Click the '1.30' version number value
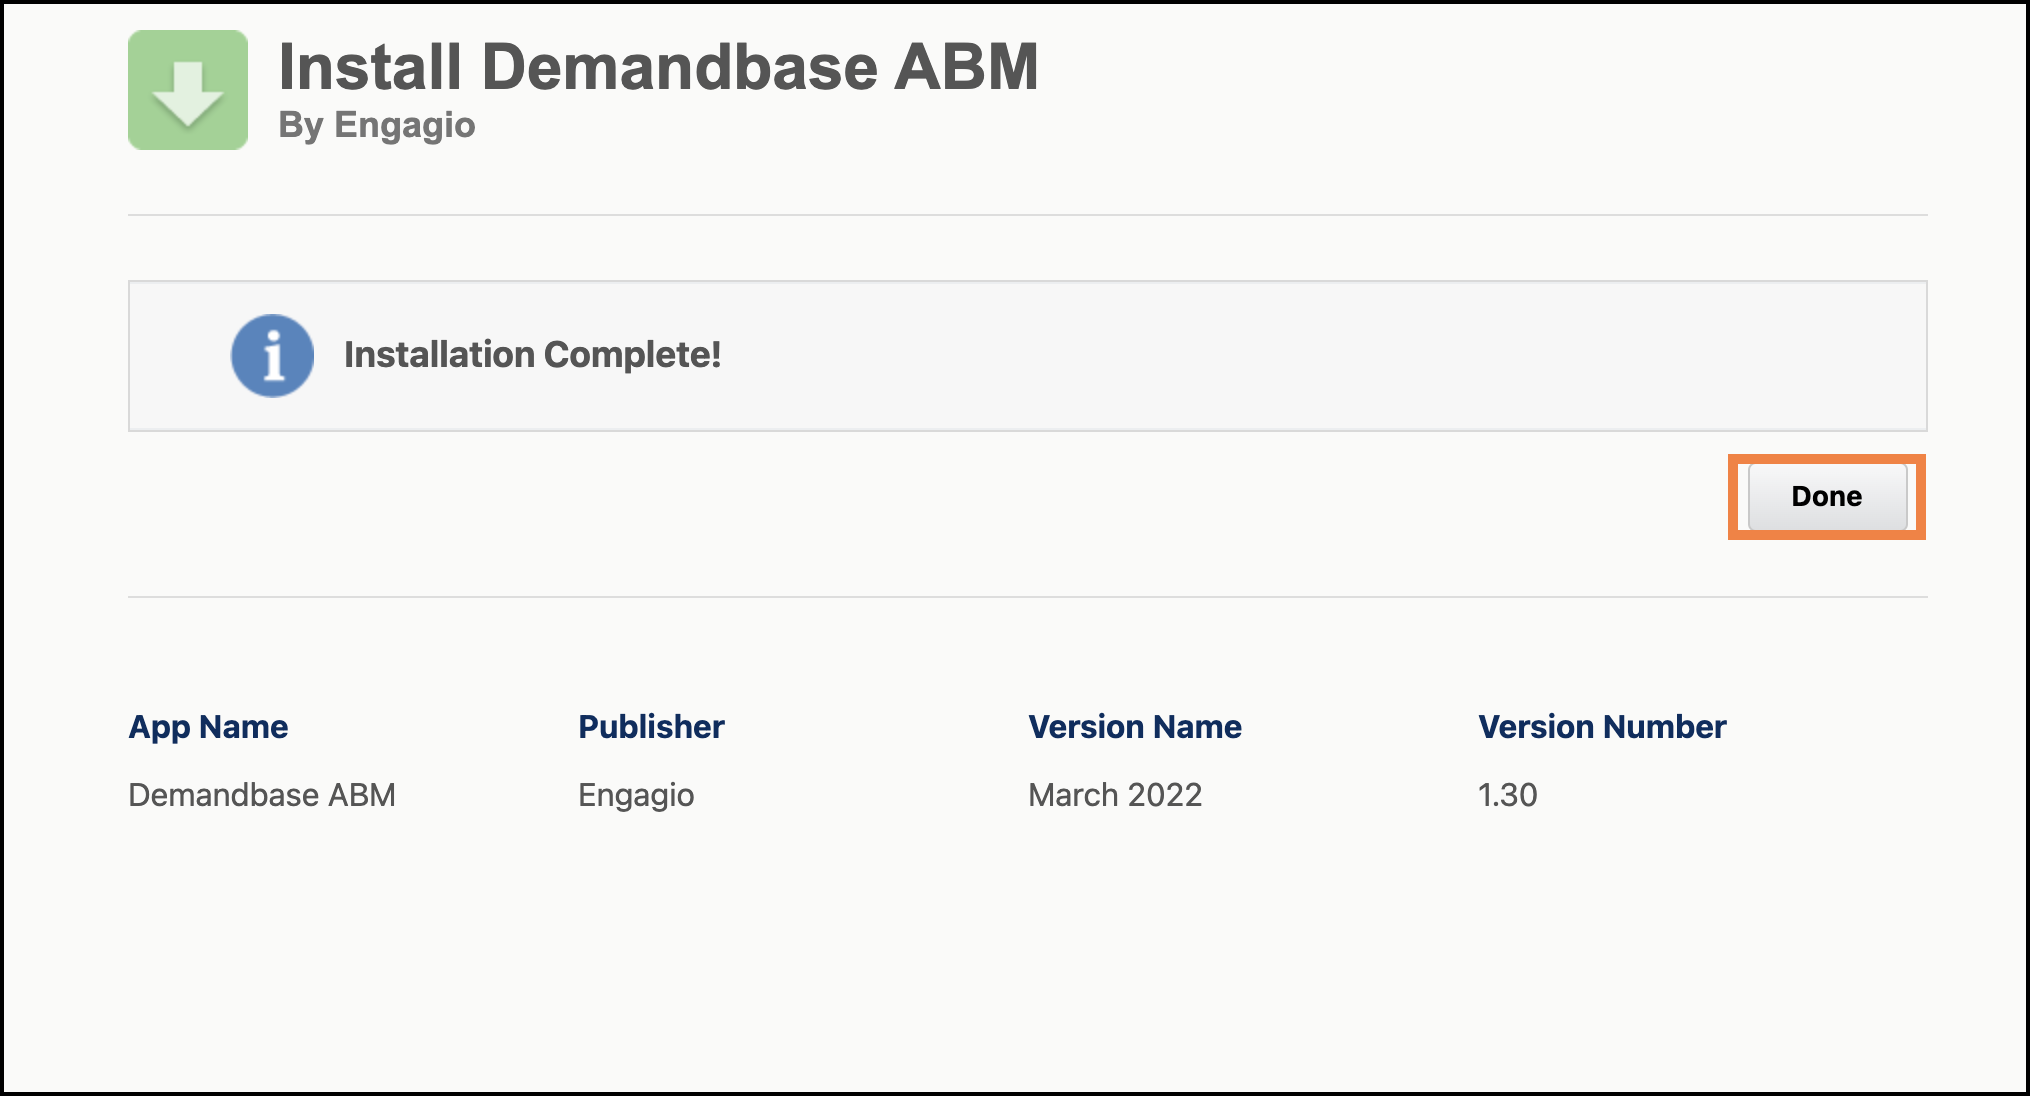Screen dimensions: 2030x1096 1508,795
